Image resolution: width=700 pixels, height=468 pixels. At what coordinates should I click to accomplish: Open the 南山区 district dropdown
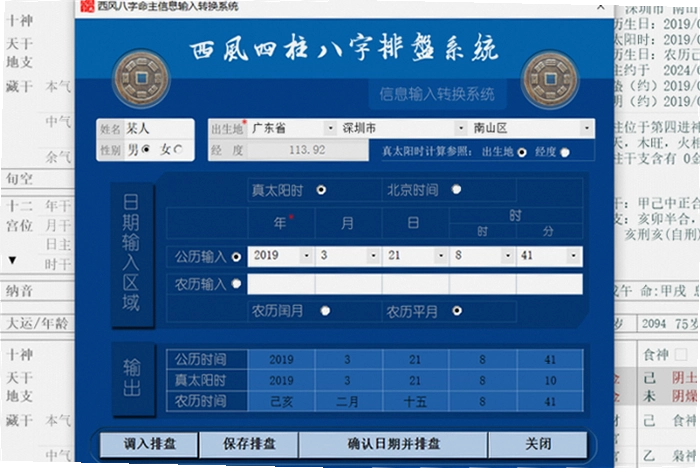click(x=587, y=129)
